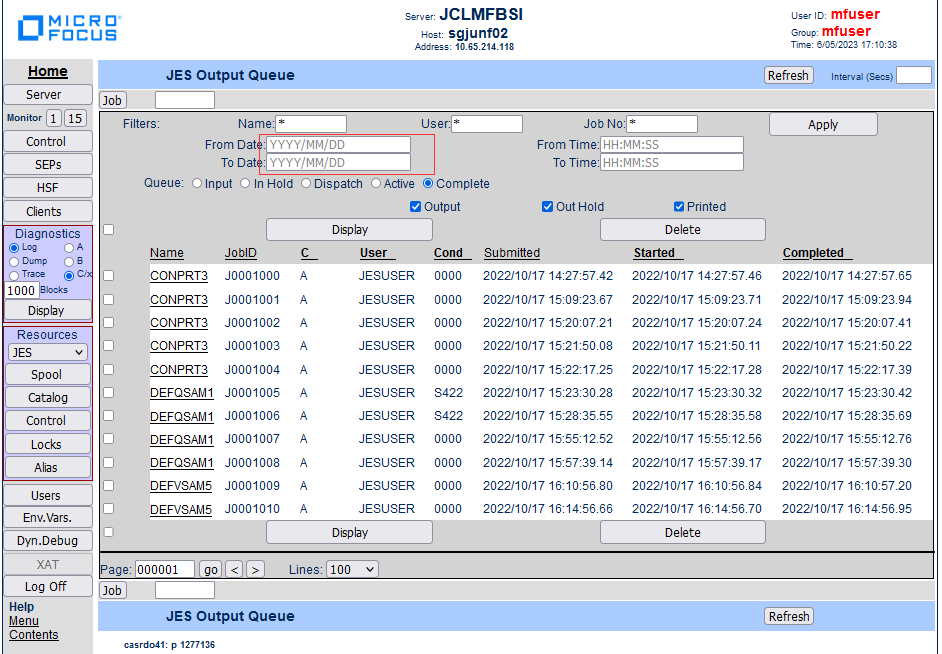Image resolution: width=942 pixels, height=654 pixels.
Task: Click the top Refresh button
Action: [788, 76]
